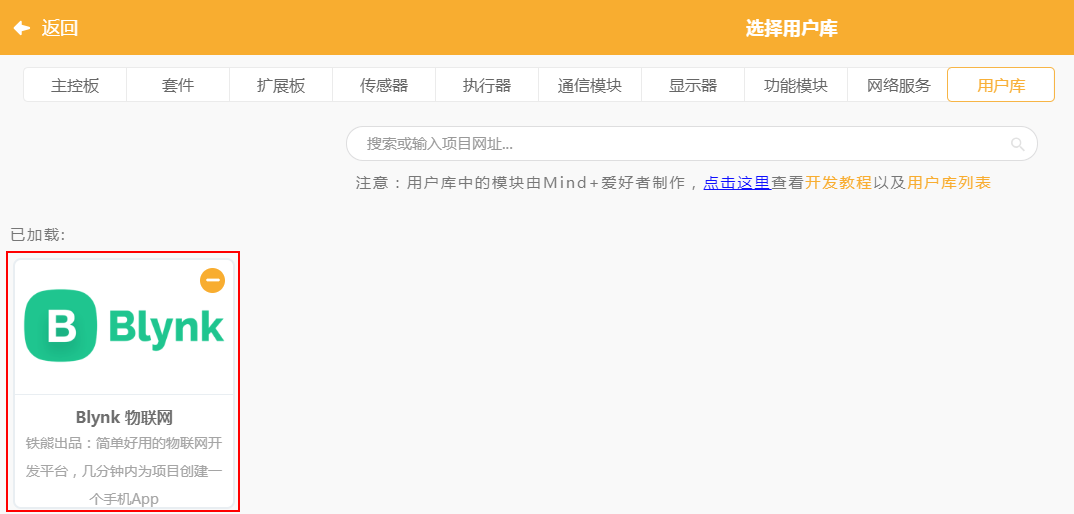Switch to the 套件 tab
The width and height of the screenshot is (1074, 514).
tap(178, 86)
